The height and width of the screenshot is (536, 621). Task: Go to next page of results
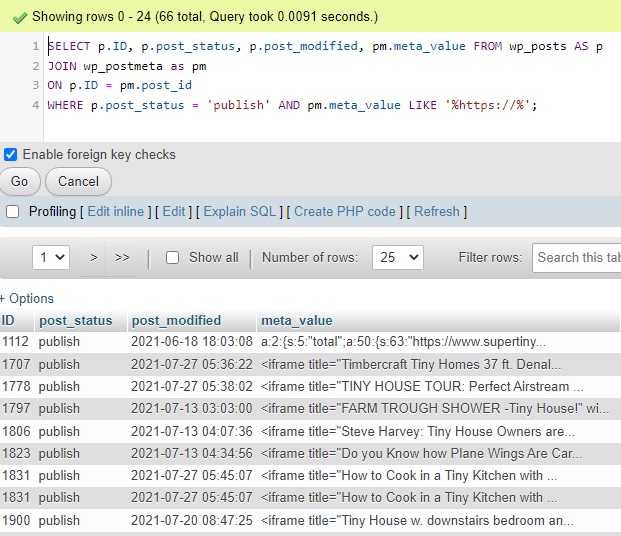[x=93, y=257]
